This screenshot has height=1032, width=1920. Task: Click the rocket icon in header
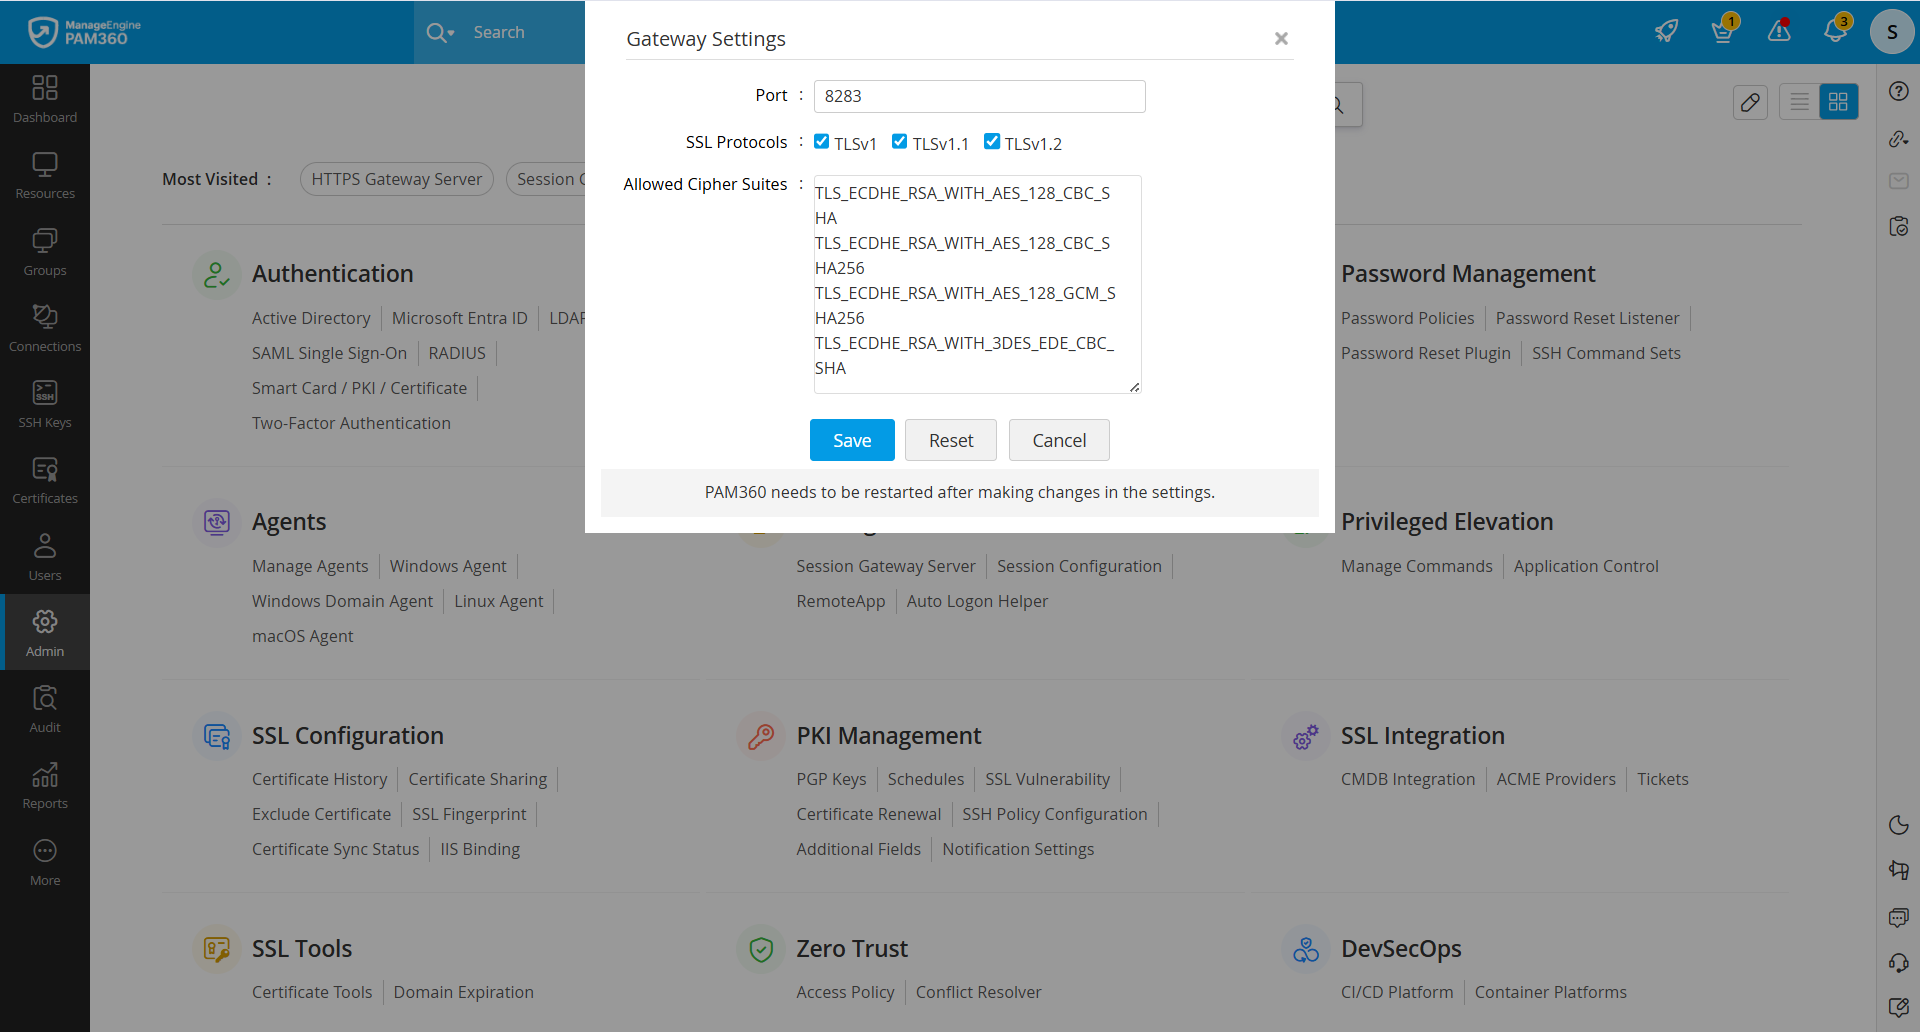pyautogui.click(x=1666, y=31)
